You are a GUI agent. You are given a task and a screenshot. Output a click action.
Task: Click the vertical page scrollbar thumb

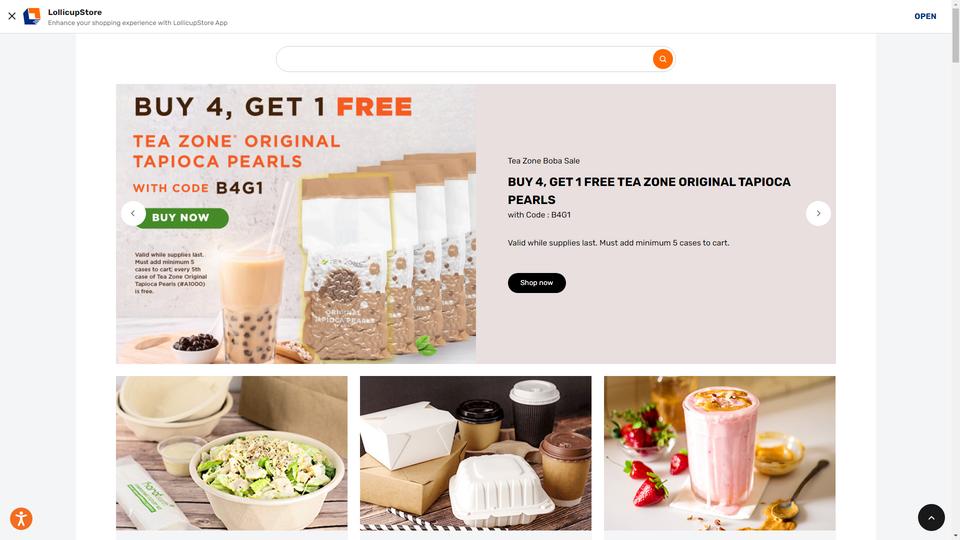pos(955,31)
